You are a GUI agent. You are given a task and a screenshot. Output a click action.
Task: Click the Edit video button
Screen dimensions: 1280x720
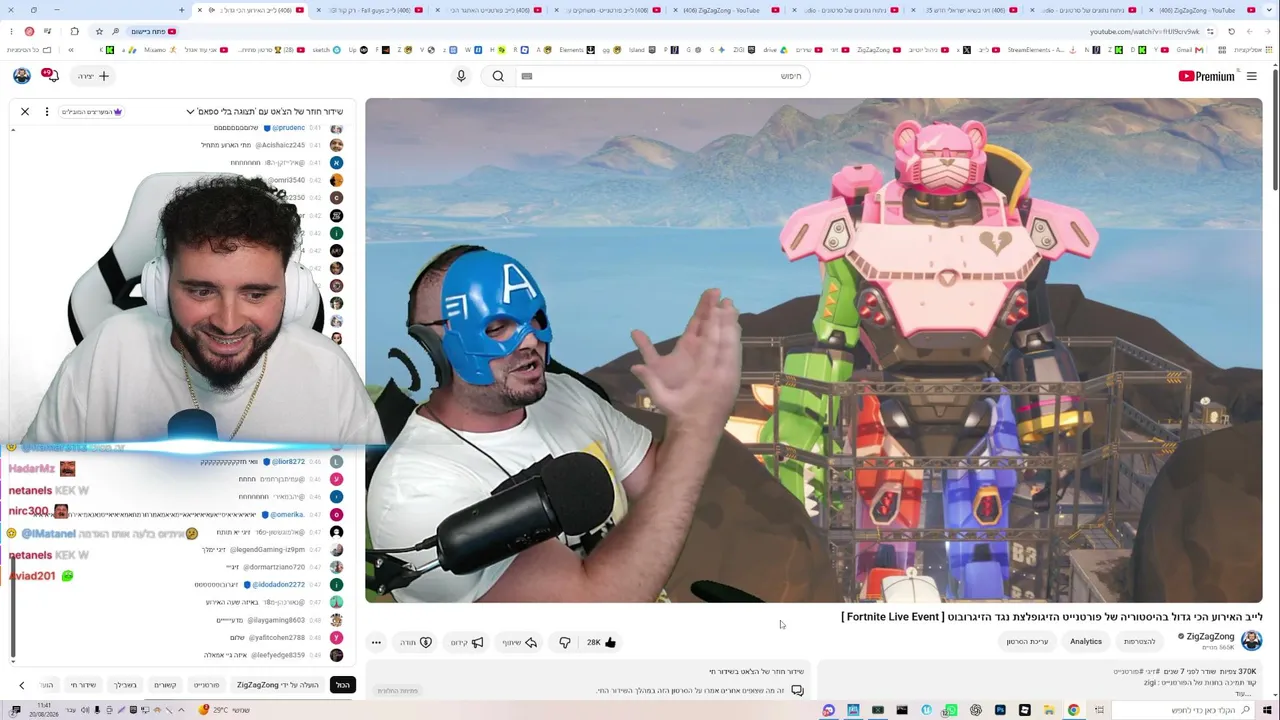click(x=1028, y=642)
